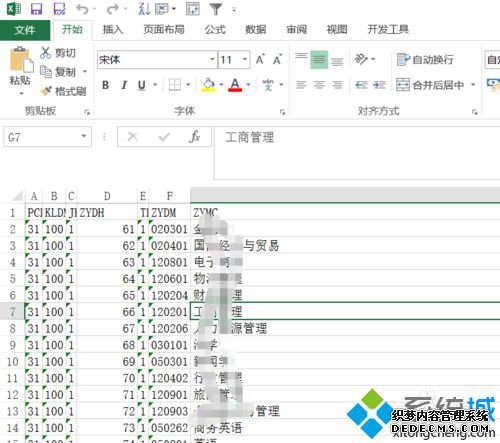
Task: Open the font size dropdown showing 11
Action: [x=245, y=60]
